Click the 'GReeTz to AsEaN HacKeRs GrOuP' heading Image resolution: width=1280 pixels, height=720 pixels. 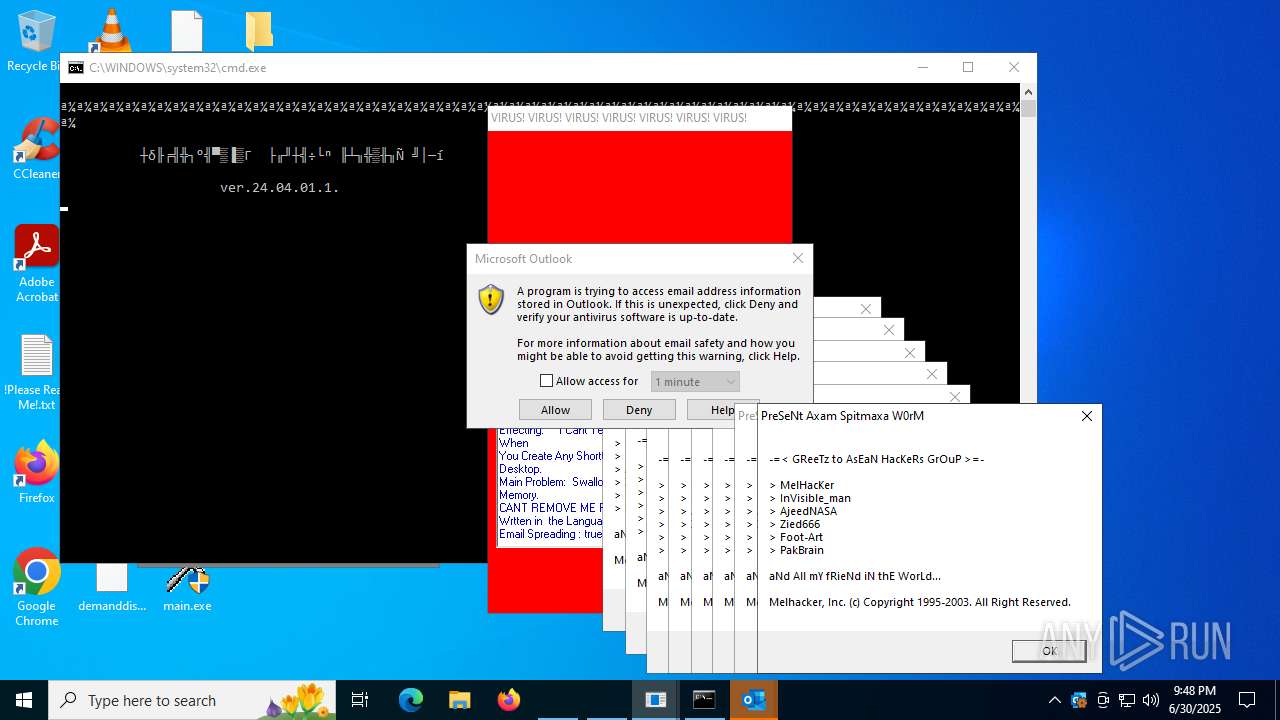(x=876, y=459)
